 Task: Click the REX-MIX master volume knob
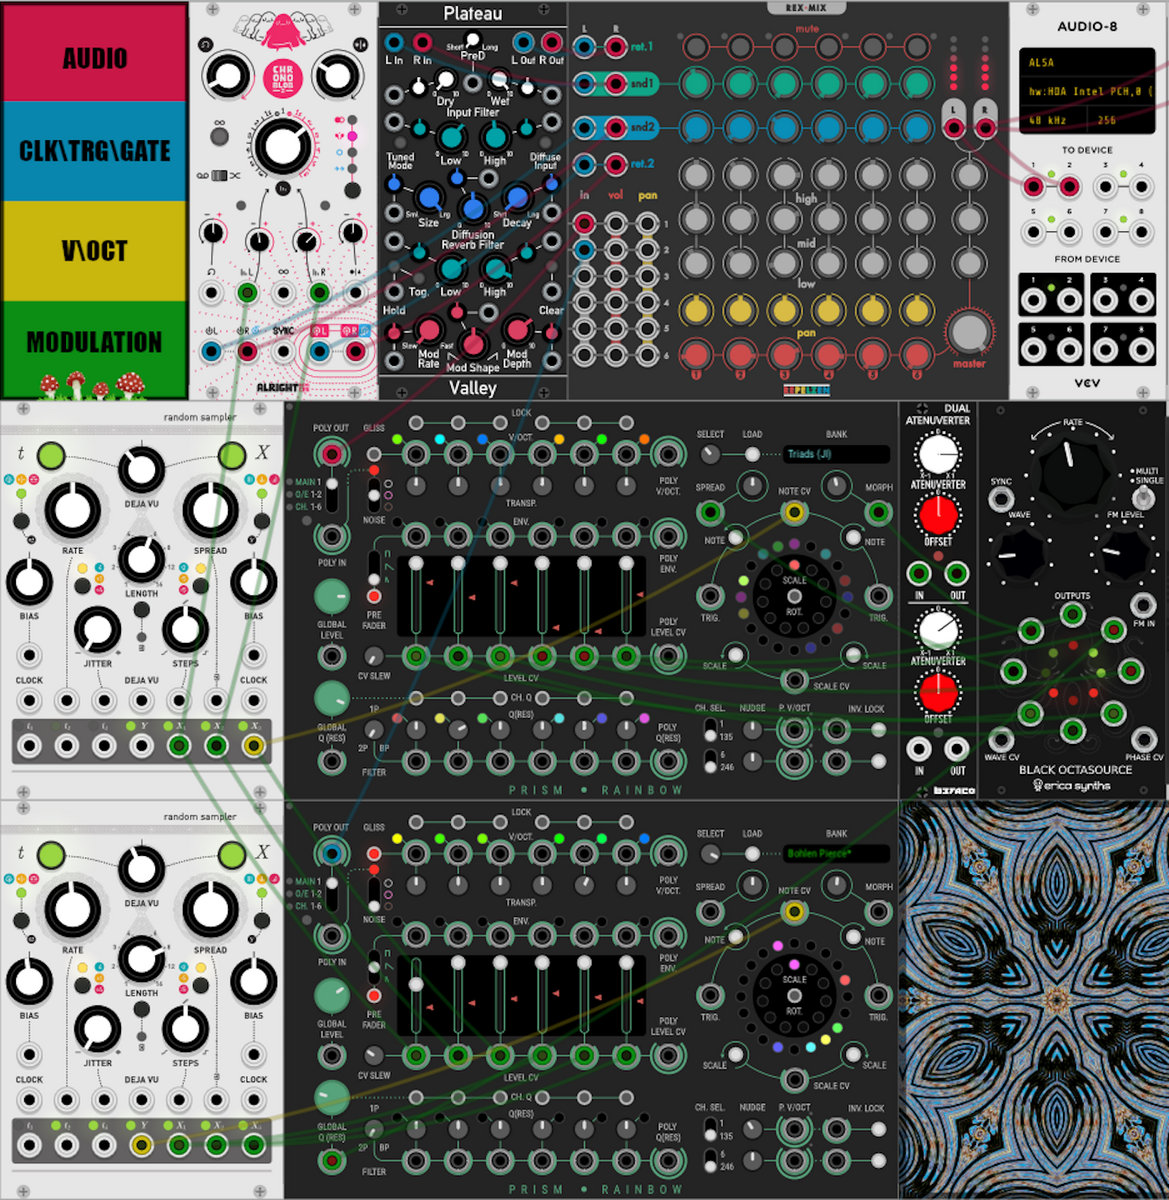(968, 332)
